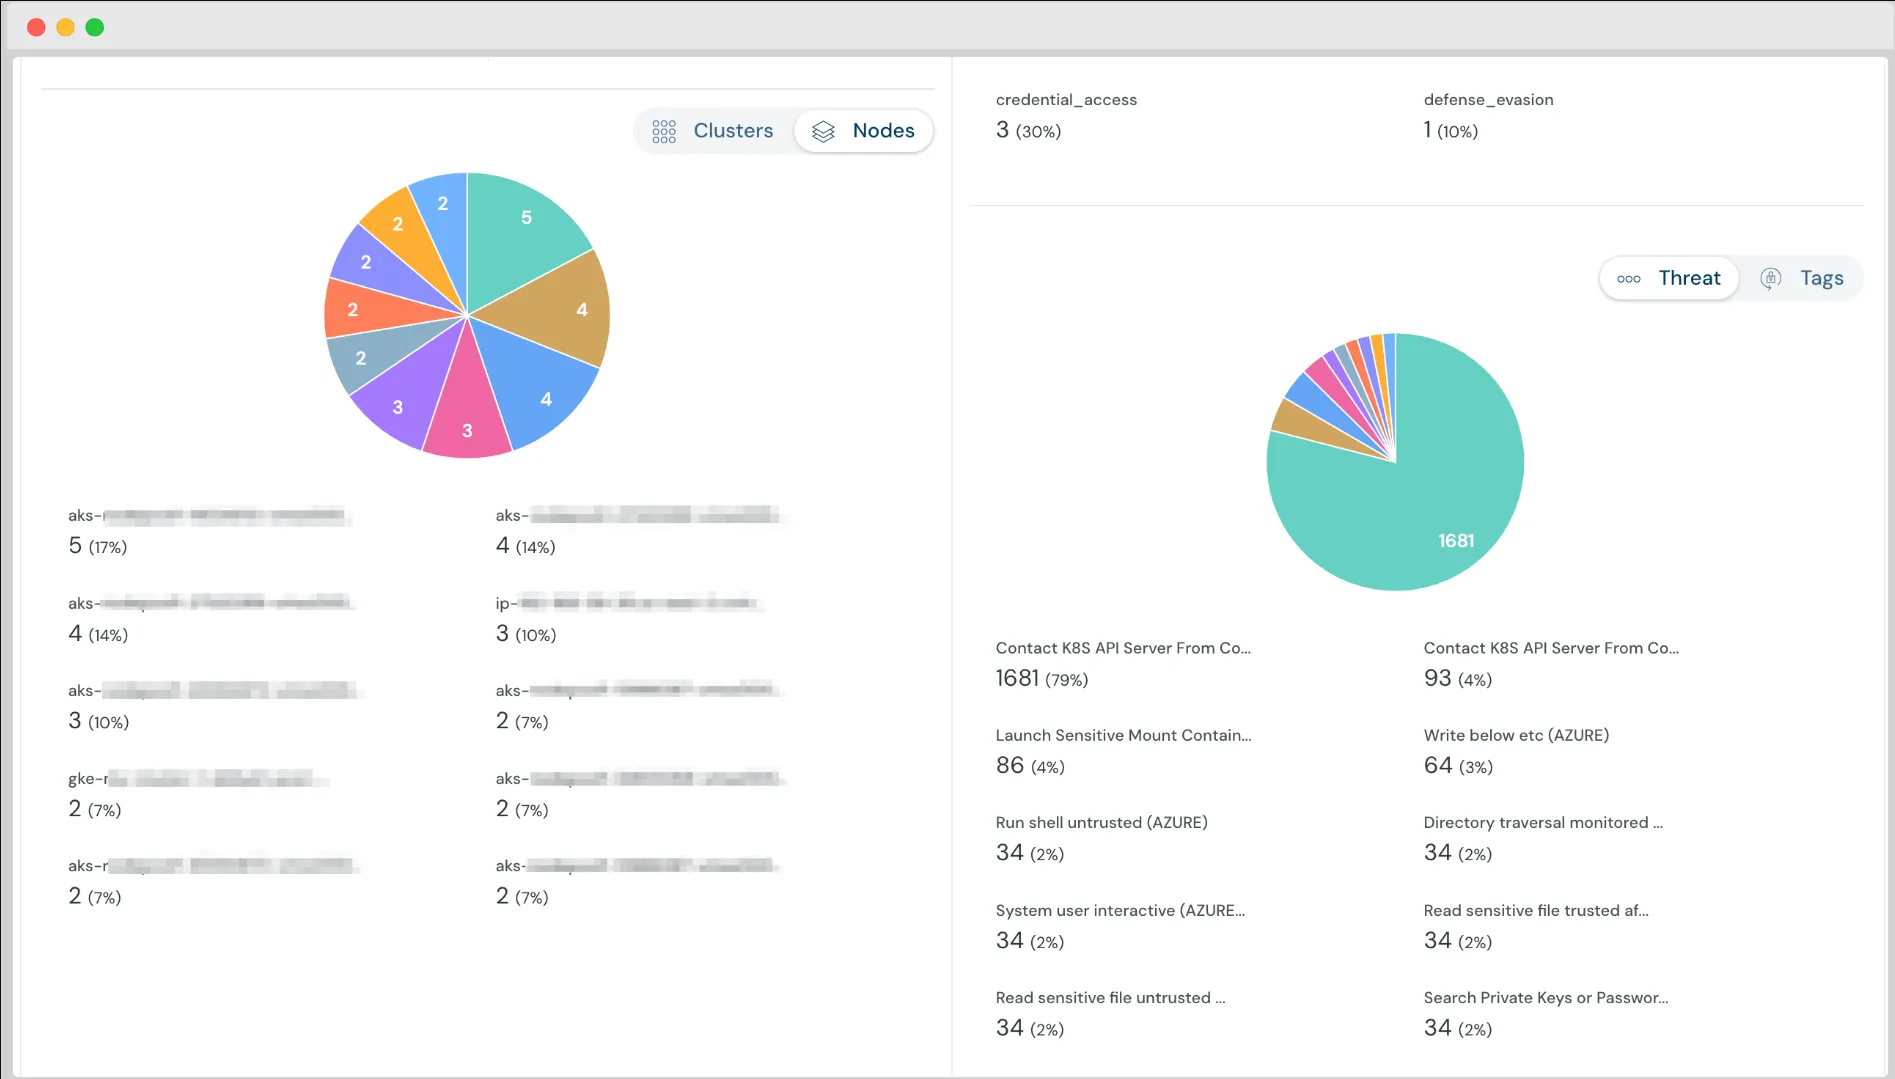Click the truncated 'Contact K8S API Server From Co...' label
Screen dimensions: 1895x1079
pos(1122,648)
